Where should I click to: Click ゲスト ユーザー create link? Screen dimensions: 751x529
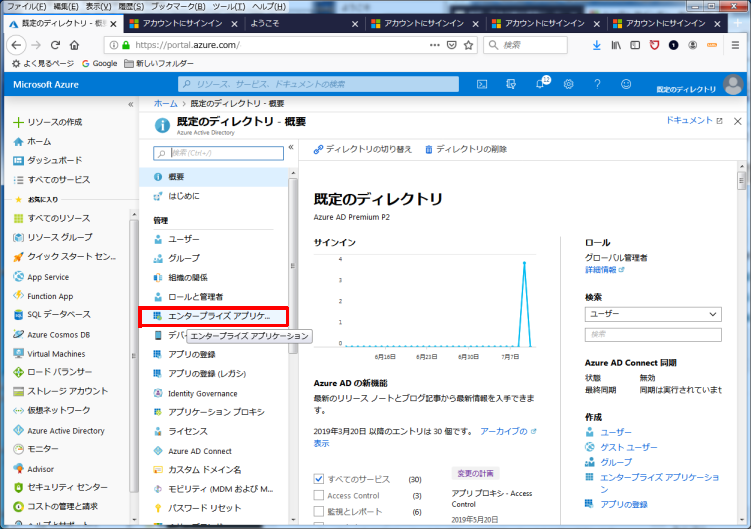pos(628,447)
